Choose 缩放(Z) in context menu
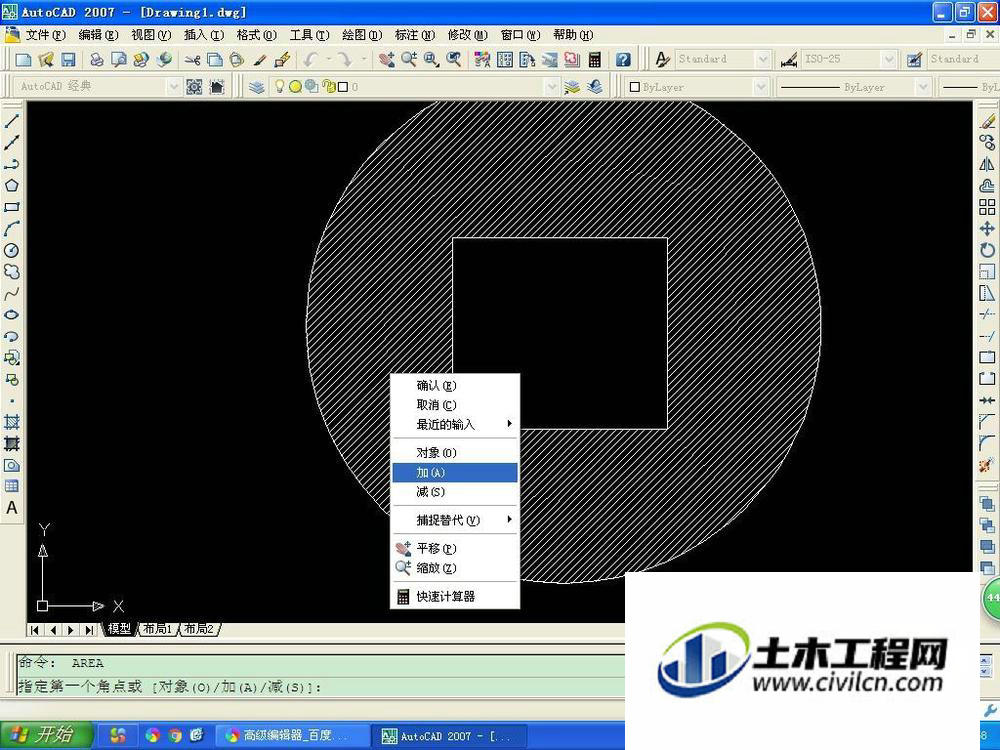The image size is (1000, 750). click(x=455, y=568)
